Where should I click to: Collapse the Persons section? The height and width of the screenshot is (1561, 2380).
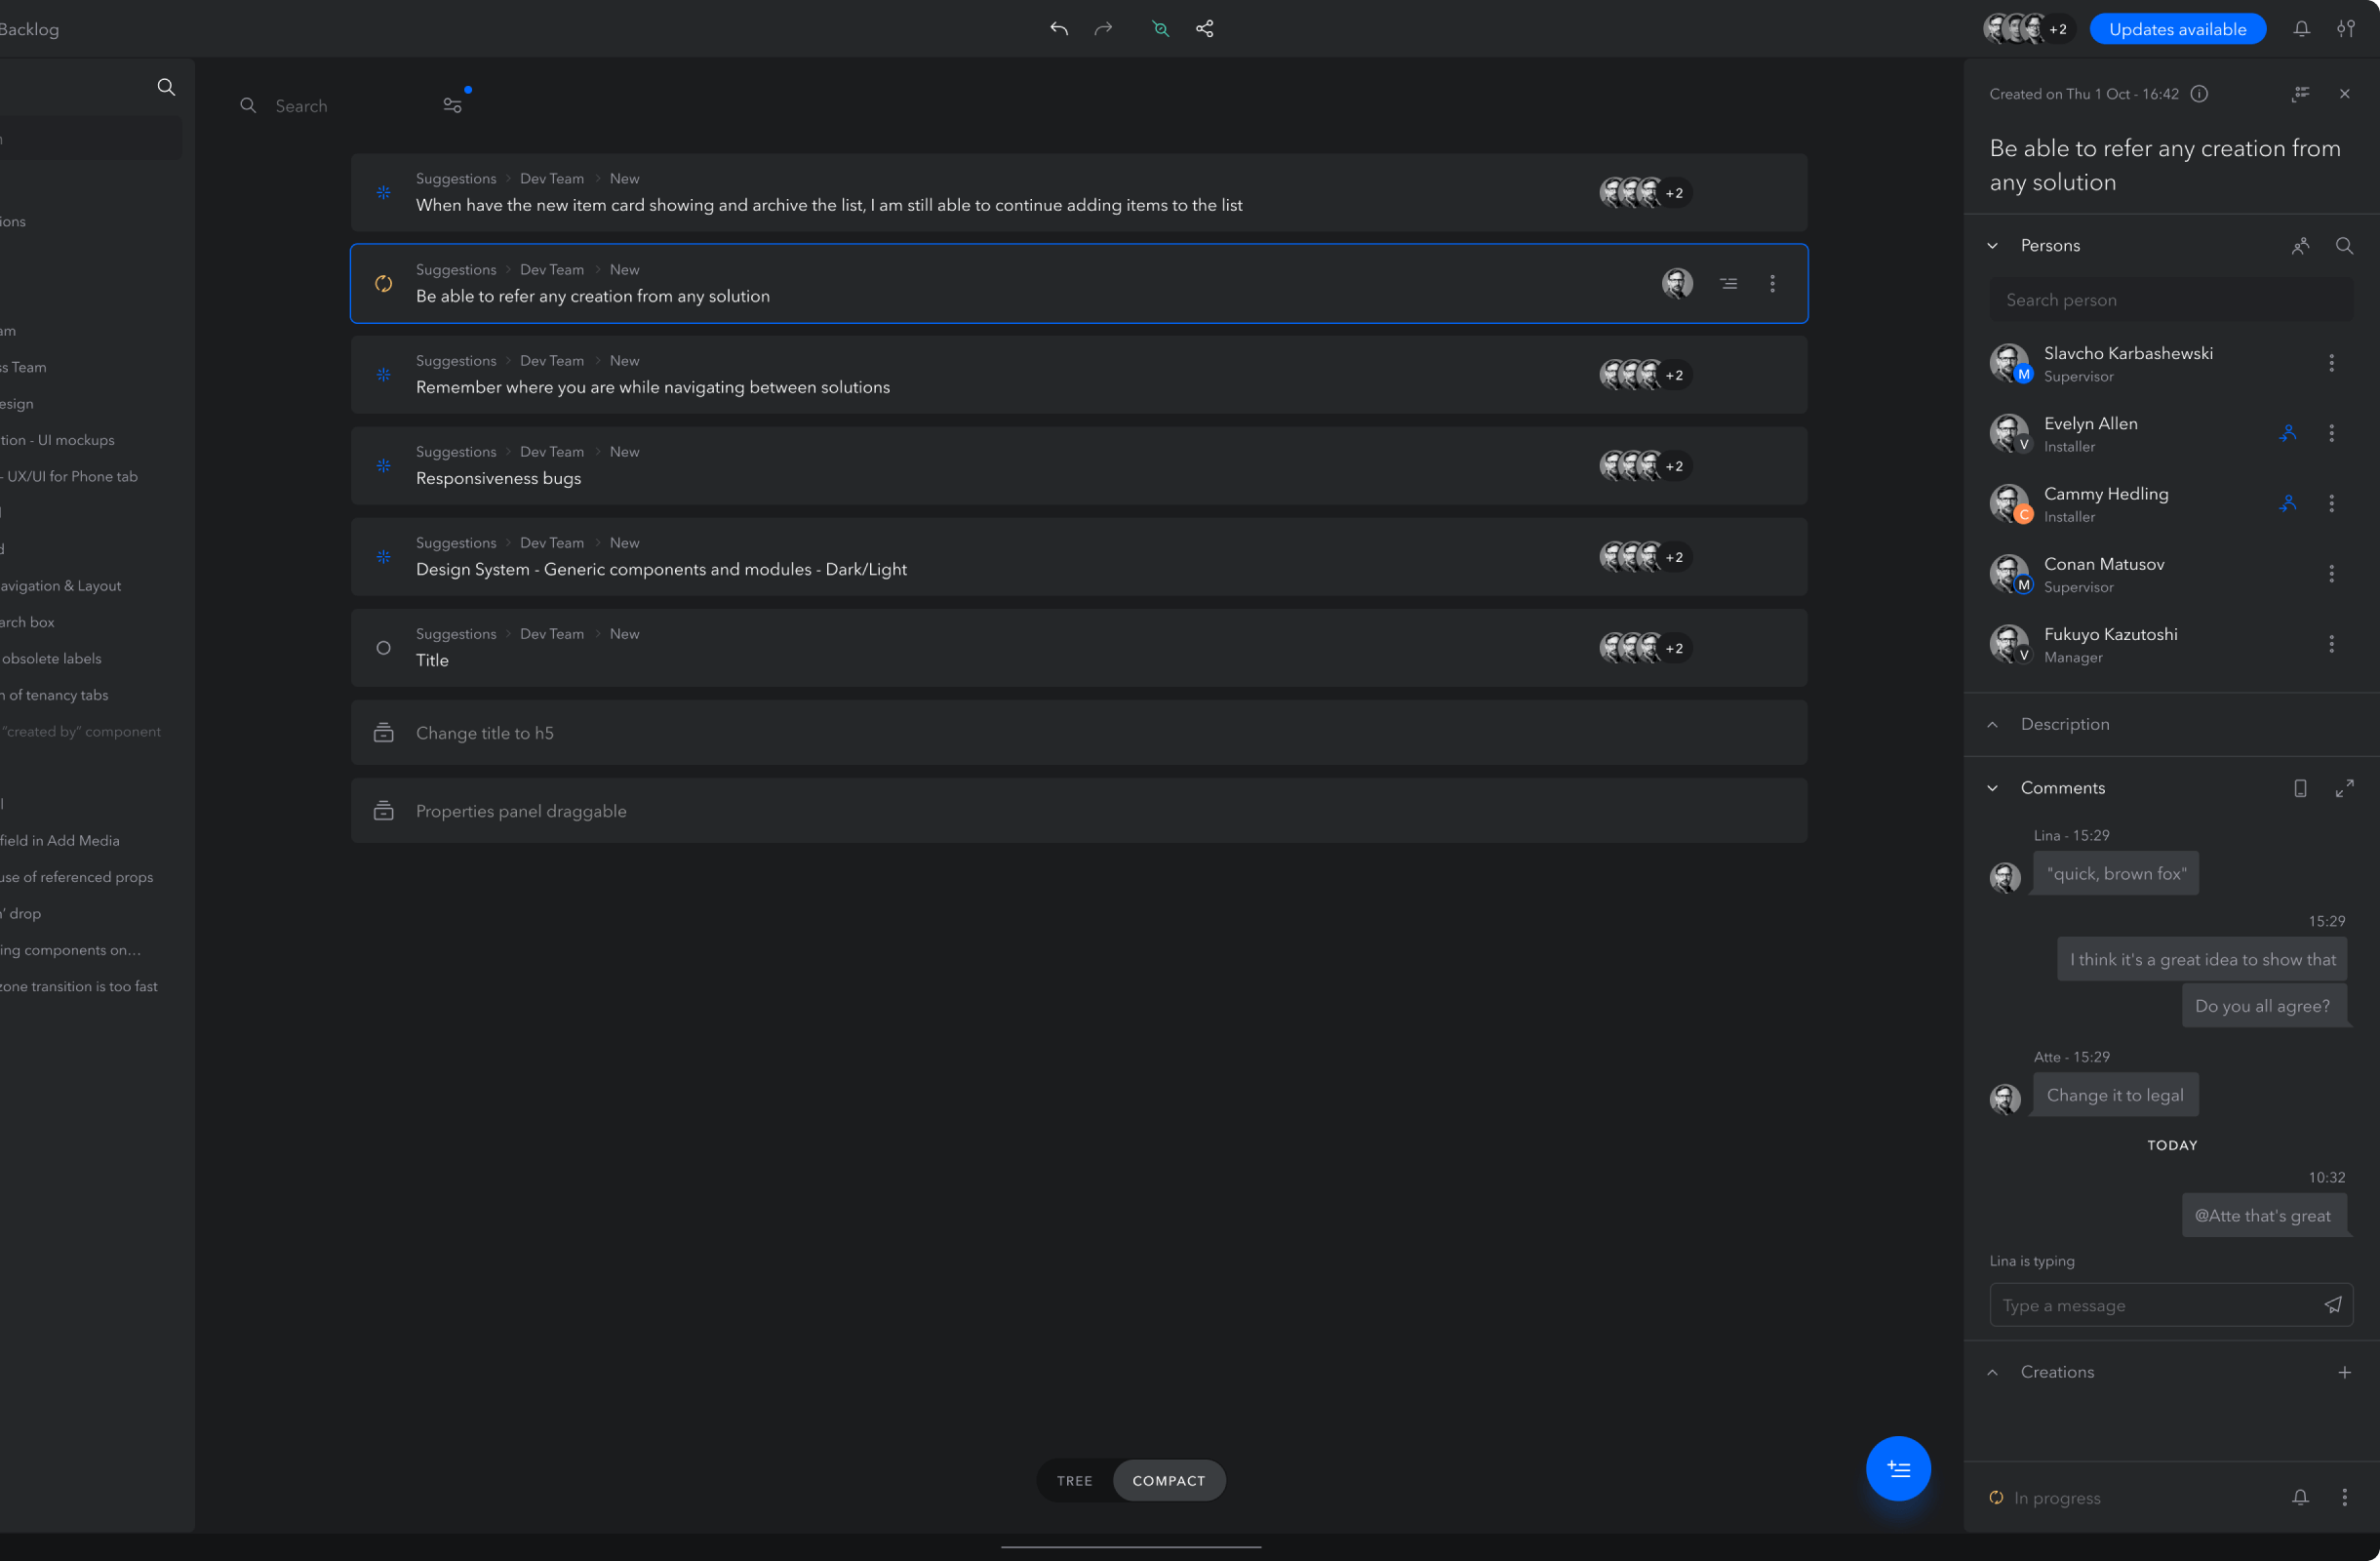[x=1992, y=246]
